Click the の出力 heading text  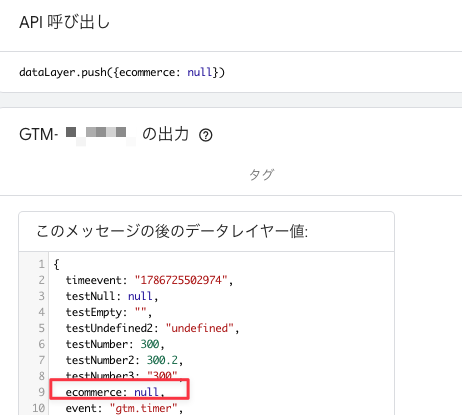pos(166,134)
